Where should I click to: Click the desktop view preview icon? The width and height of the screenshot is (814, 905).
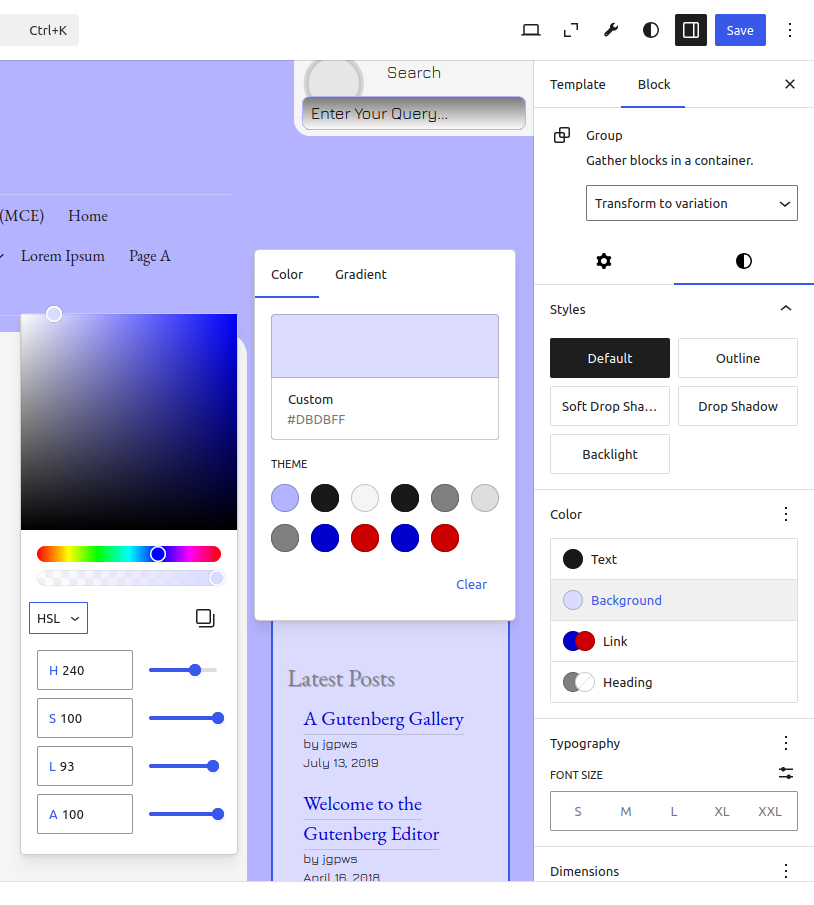pos(531,30)
